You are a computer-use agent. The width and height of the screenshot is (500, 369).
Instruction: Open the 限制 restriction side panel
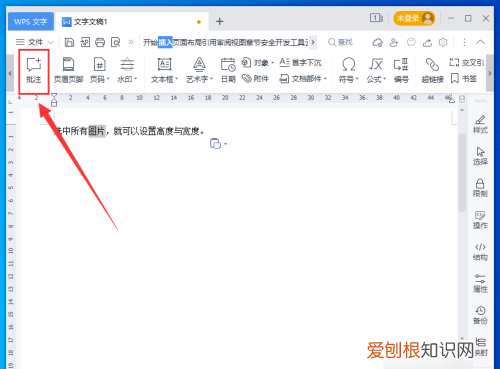coord(480,188)
